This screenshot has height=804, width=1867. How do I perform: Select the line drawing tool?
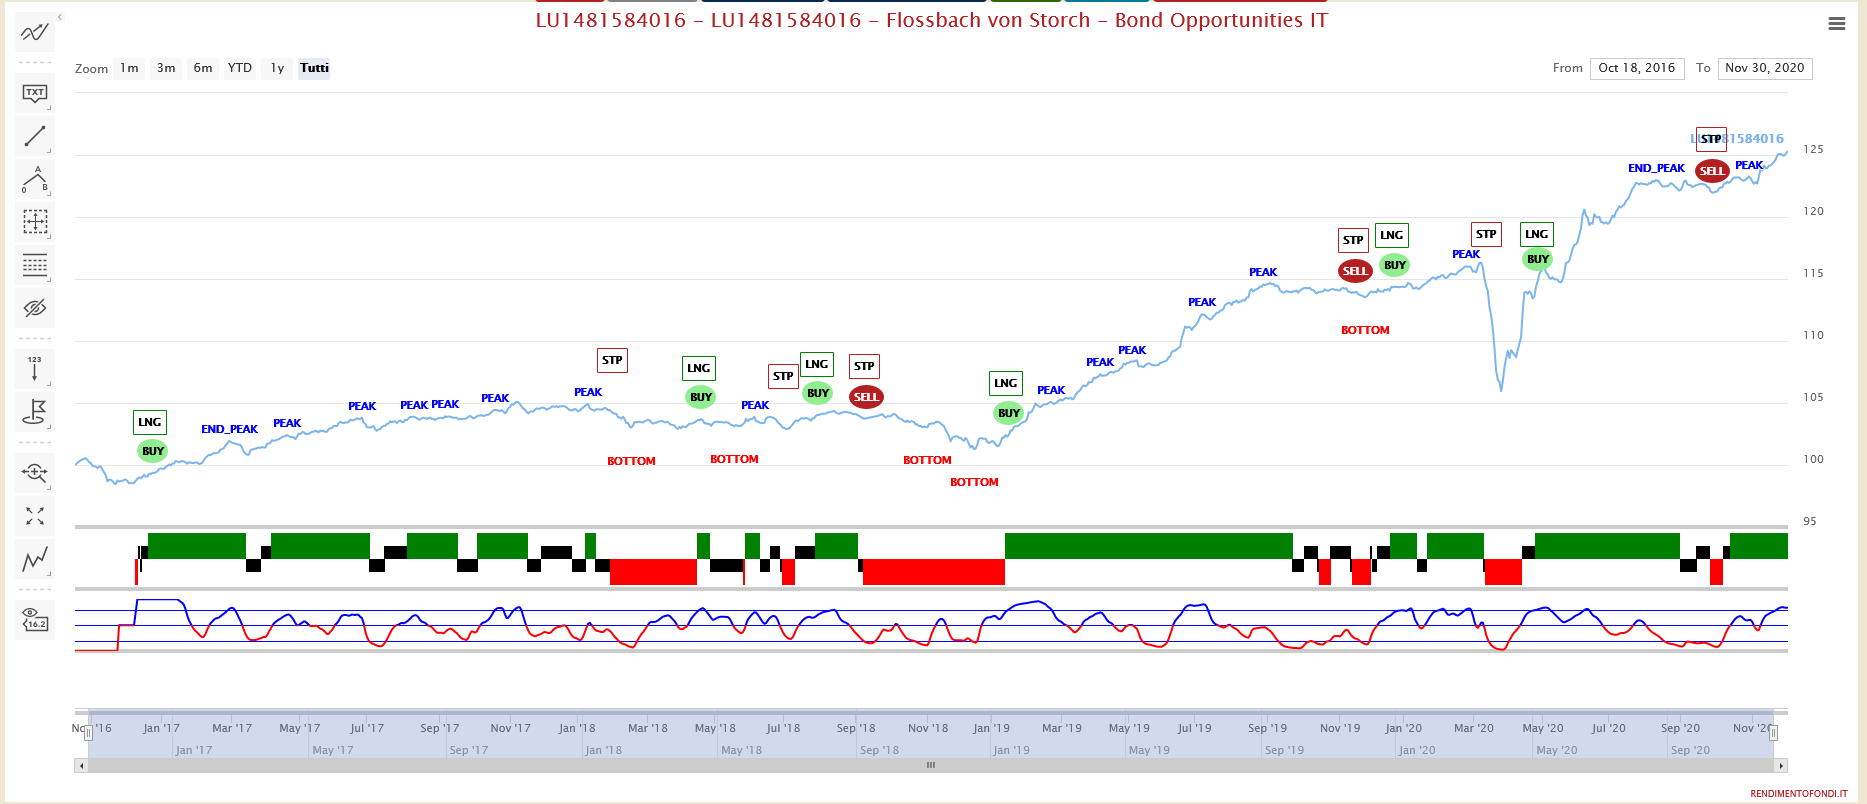[35, 136]
